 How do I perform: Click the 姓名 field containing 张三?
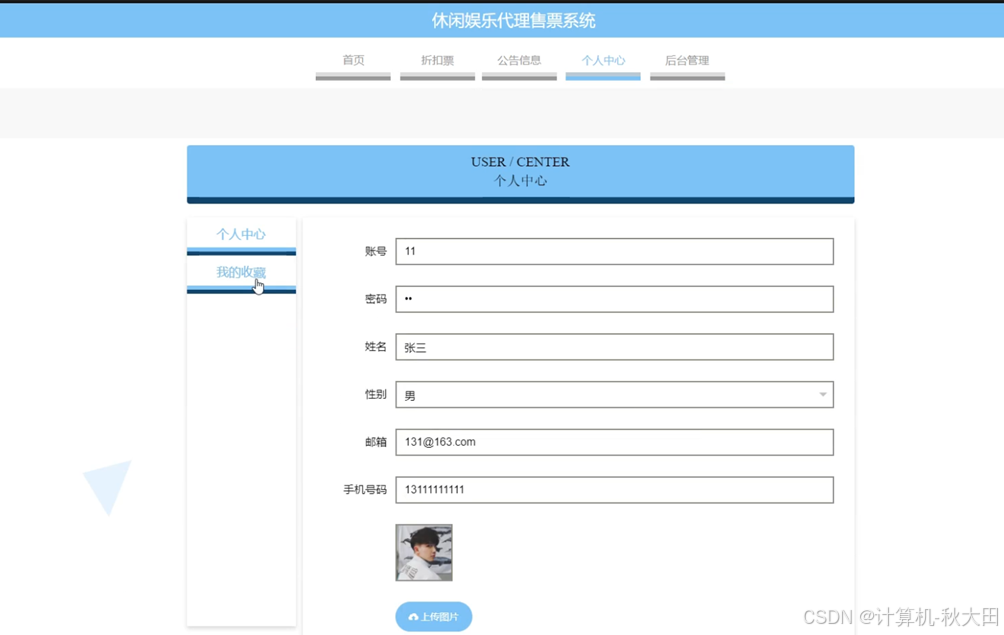click(x=614, y=346)
